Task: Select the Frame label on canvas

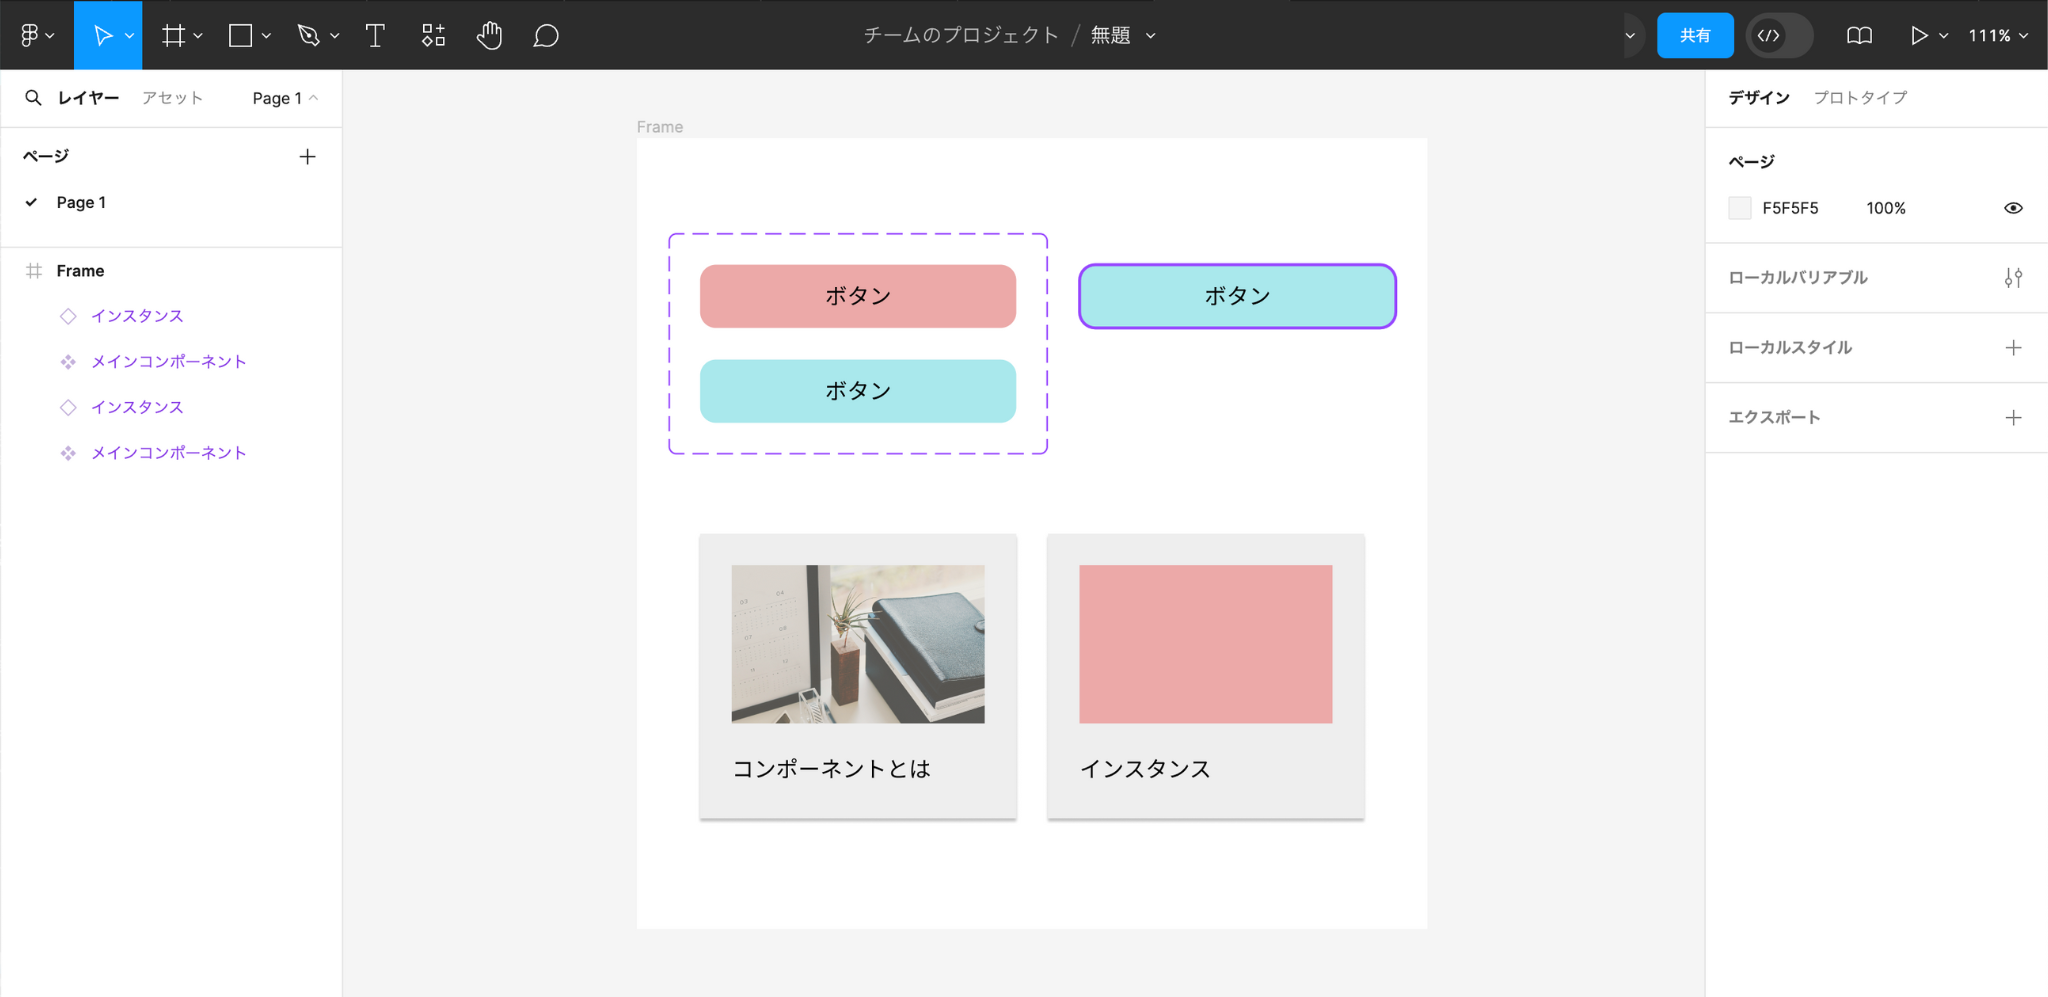Action: (660, 127)
